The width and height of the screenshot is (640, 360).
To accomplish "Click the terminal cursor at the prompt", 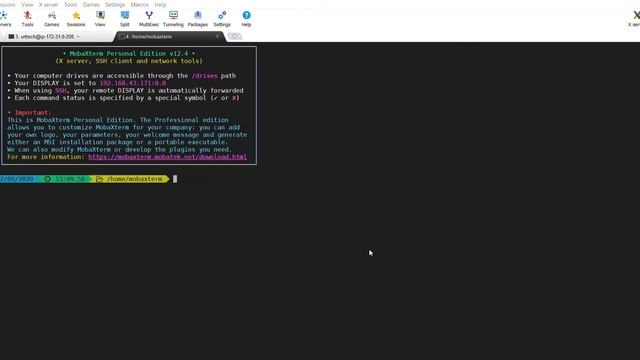I will (175, 179).
